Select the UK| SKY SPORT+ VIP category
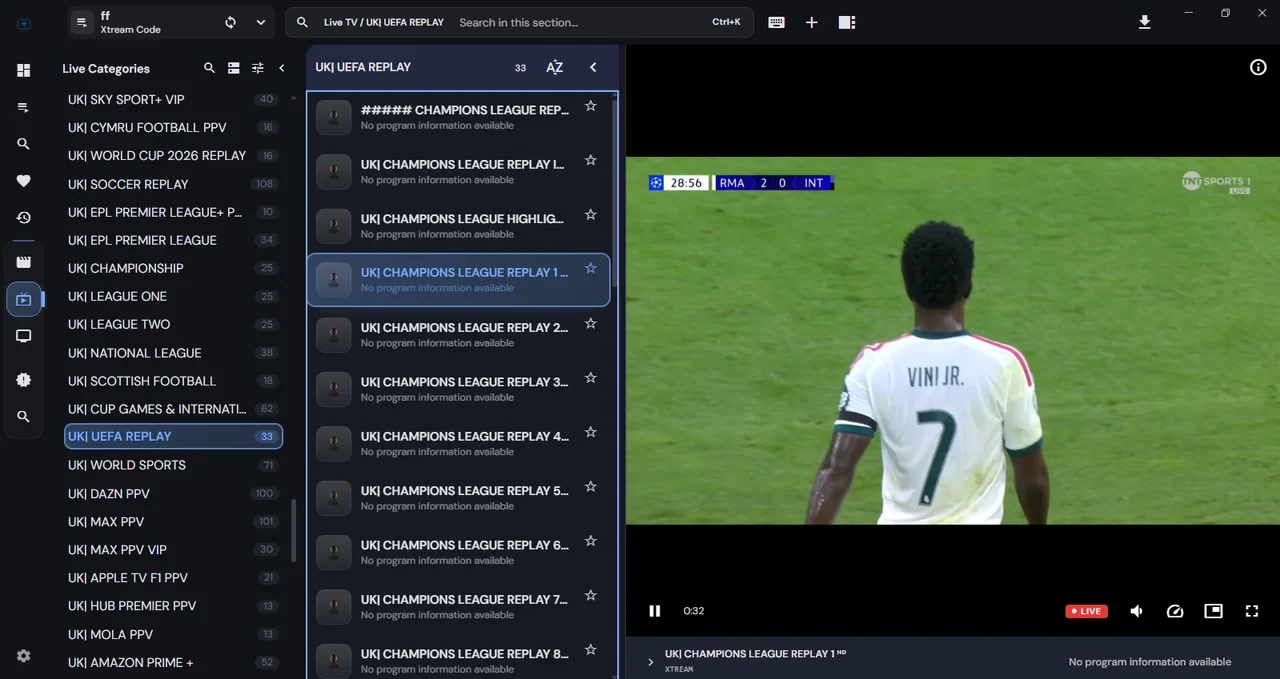Image resolution: width=1280 pixels, height=679 pixels. pos(172,99)
